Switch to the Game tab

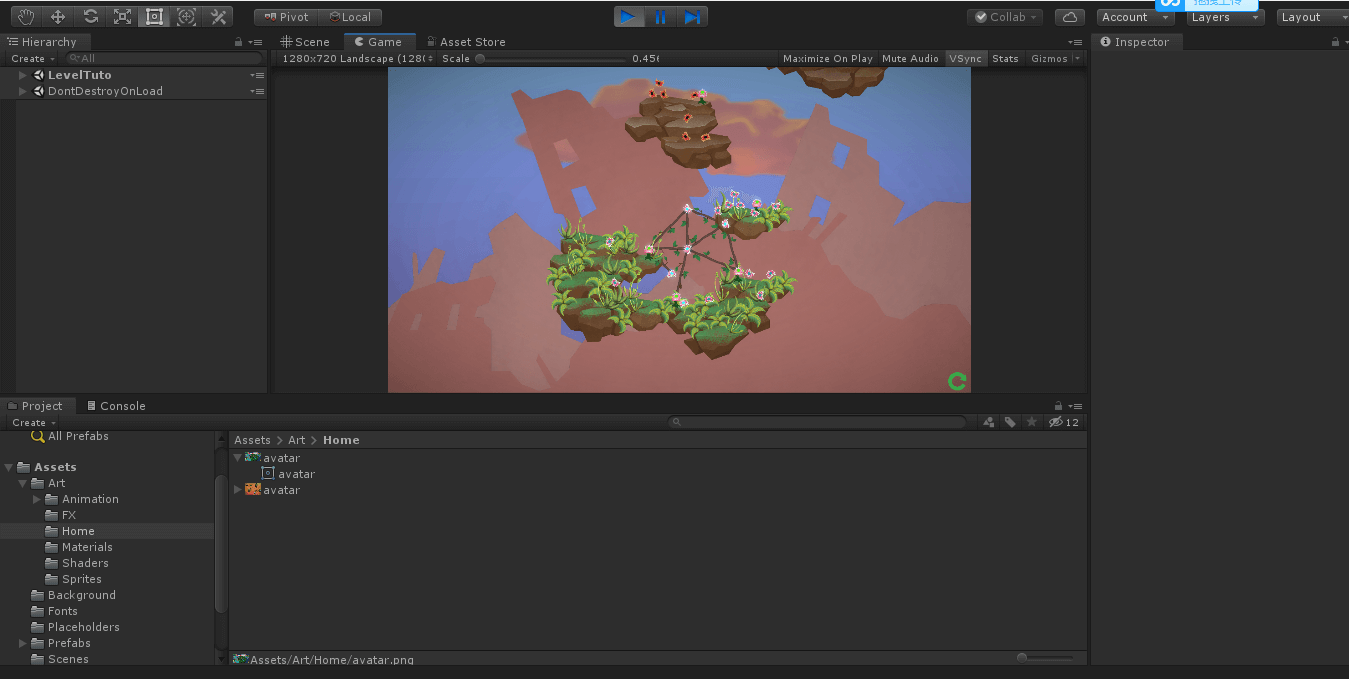click(x=378, y=42)
